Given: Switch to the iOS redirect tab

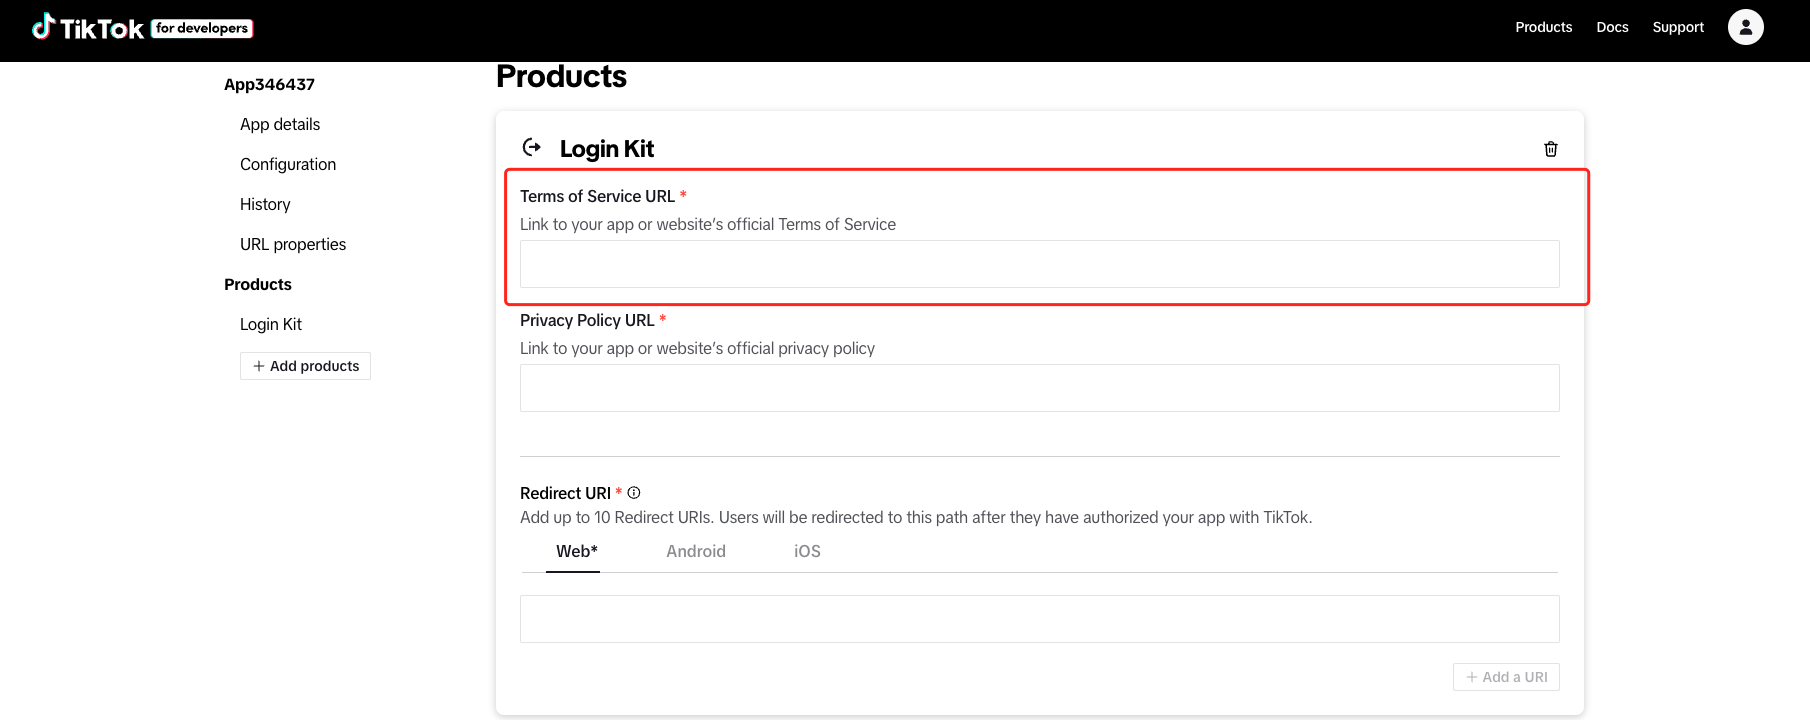Looking at the screenshot, I should 807,551.
